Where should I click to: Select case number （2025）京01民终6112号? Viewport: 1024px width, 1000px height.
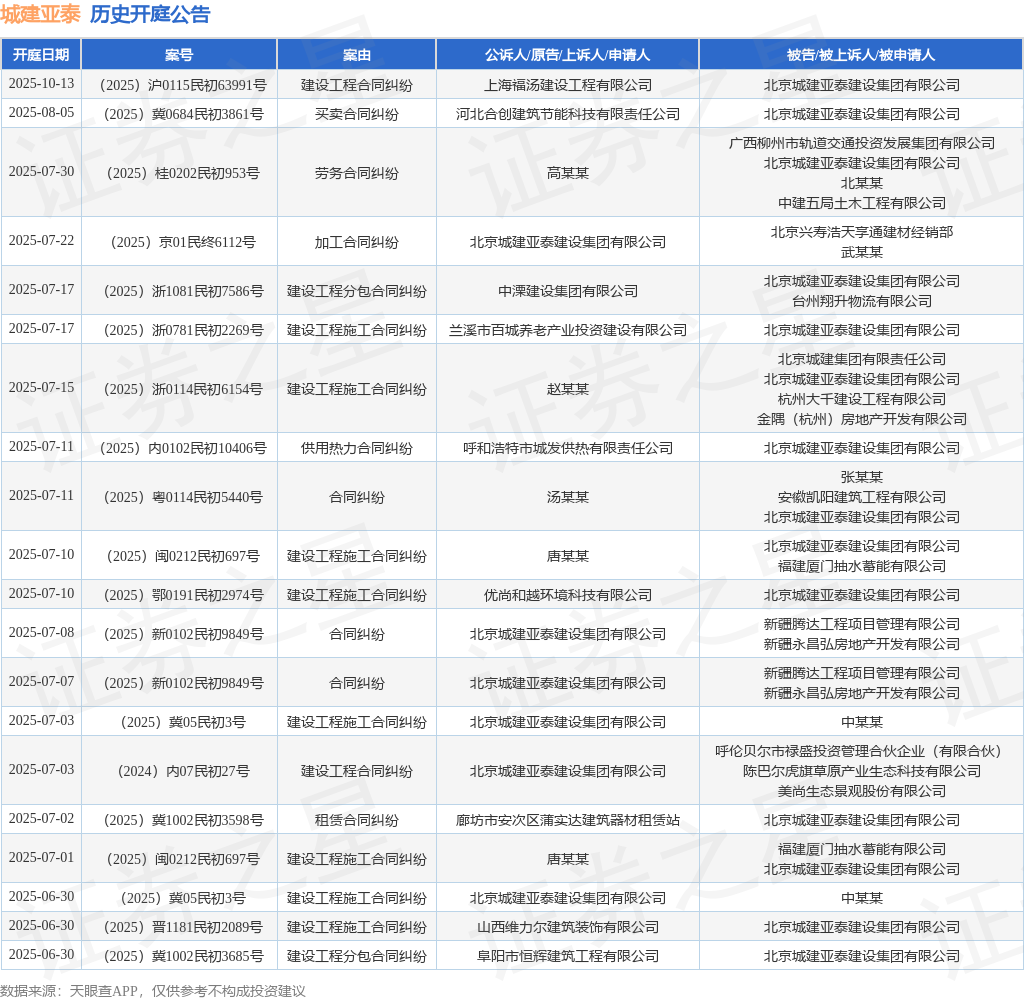point(179,242)
